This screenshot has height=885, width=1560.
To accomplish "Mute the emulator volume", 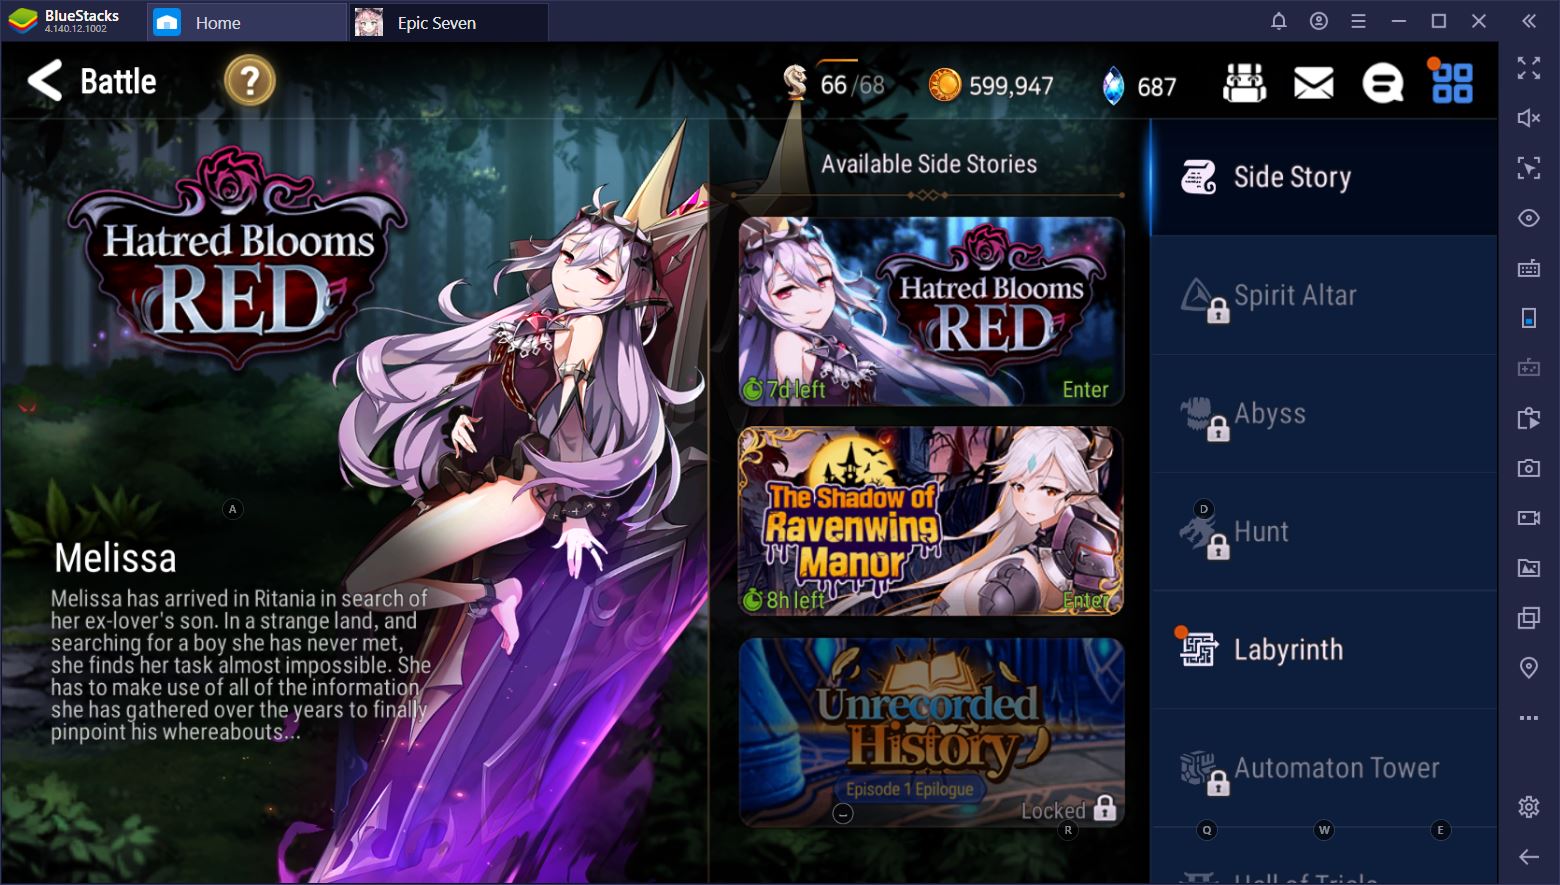I will 1529,118.
